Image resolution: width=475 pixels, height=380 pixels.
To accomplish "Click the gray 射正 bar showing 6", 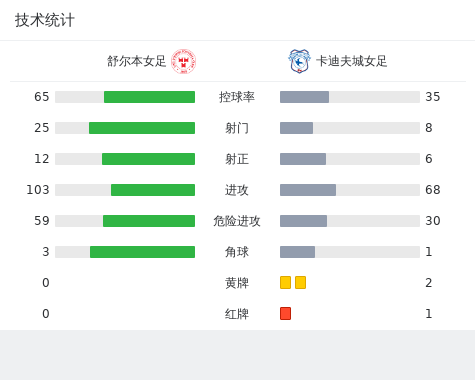I will click(x=303, y=159).
